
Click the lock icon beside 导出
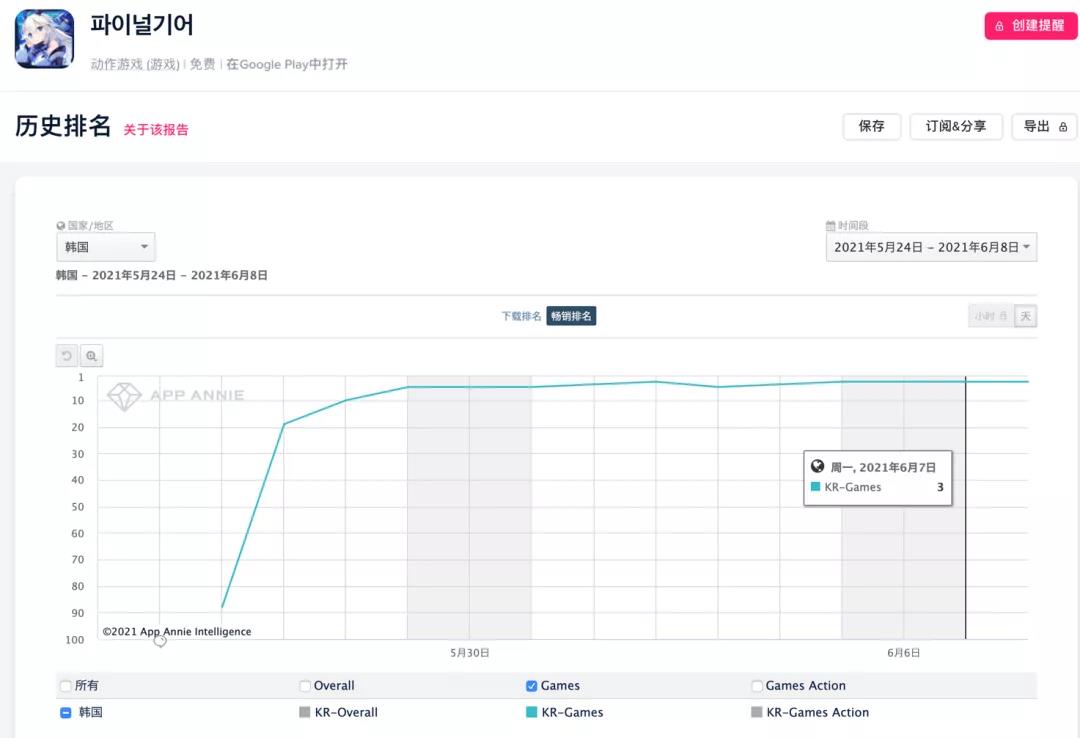1063,127
